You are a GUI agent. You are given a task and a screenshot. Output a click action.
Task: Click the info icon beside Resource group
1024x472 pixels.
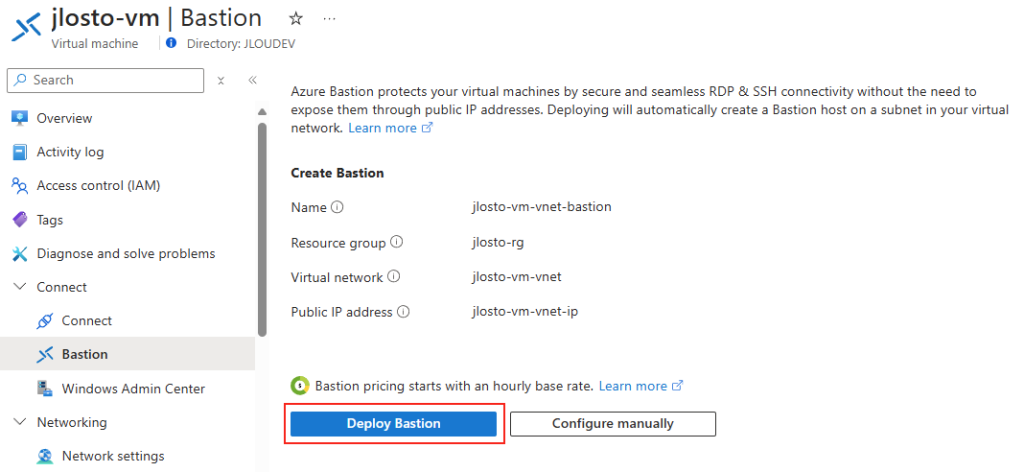pos(396,242)
